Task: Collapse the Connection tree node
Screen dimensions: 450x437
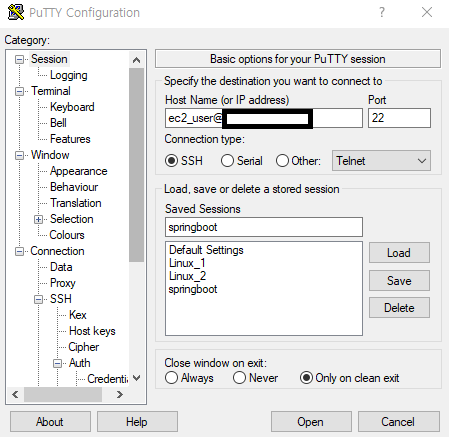Action: 20,251
